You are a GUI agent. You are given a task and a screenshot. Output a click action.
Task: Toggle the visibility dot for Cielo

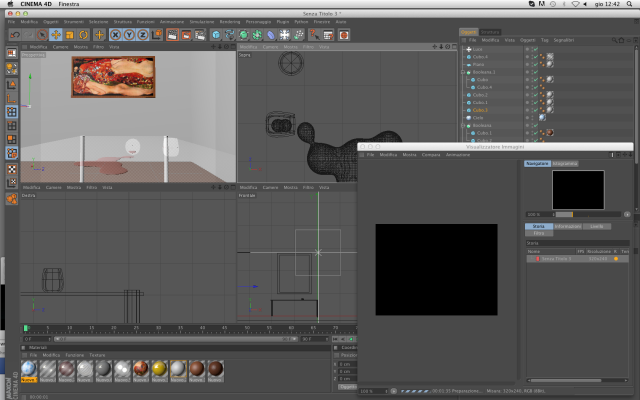pos(527,118)
